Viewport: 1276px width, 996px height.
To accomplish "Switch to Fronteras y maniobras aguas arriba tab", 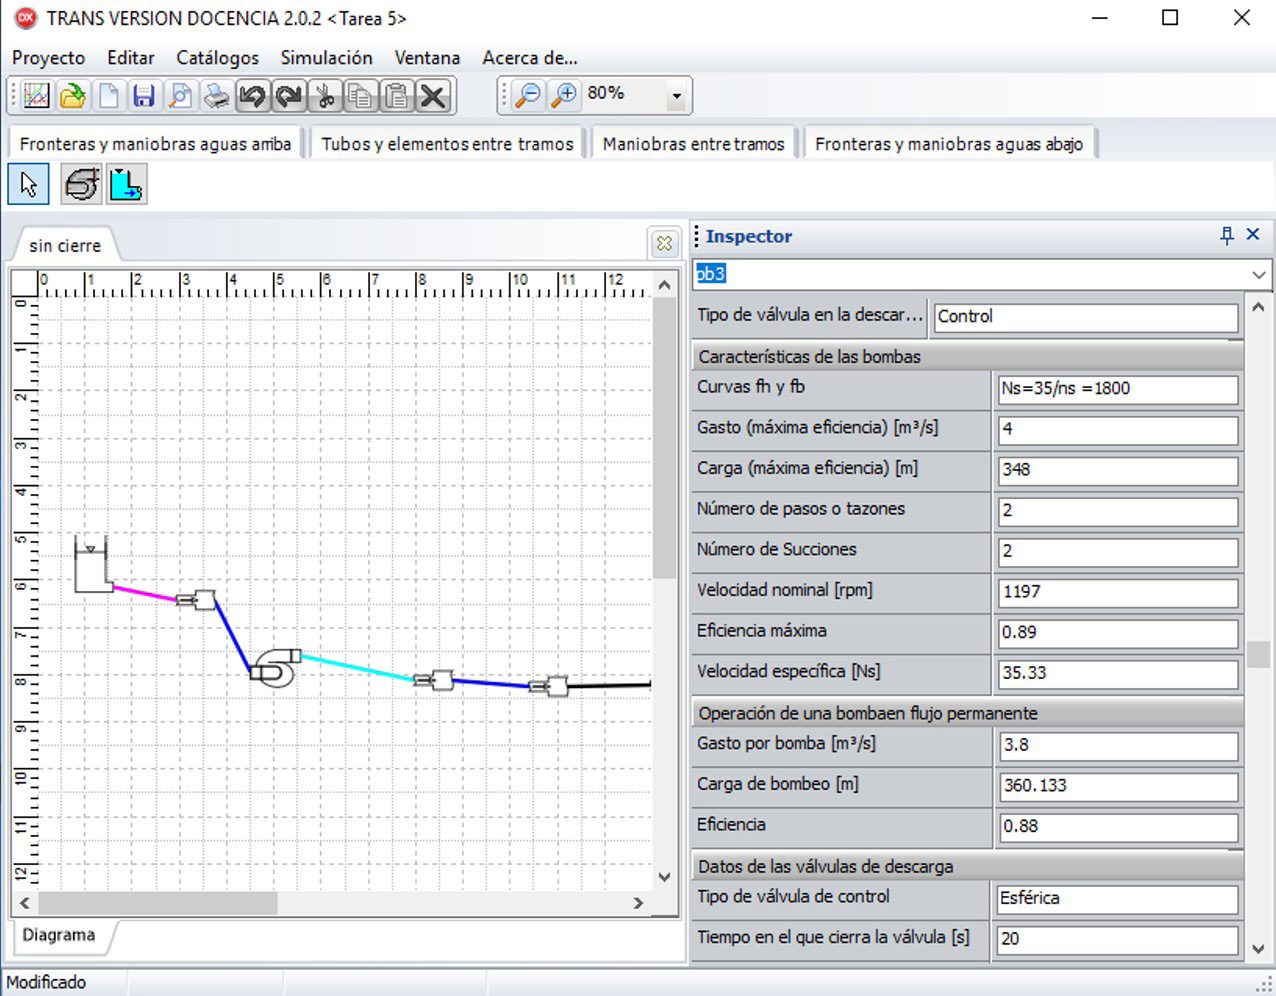I will click(155, 144).
